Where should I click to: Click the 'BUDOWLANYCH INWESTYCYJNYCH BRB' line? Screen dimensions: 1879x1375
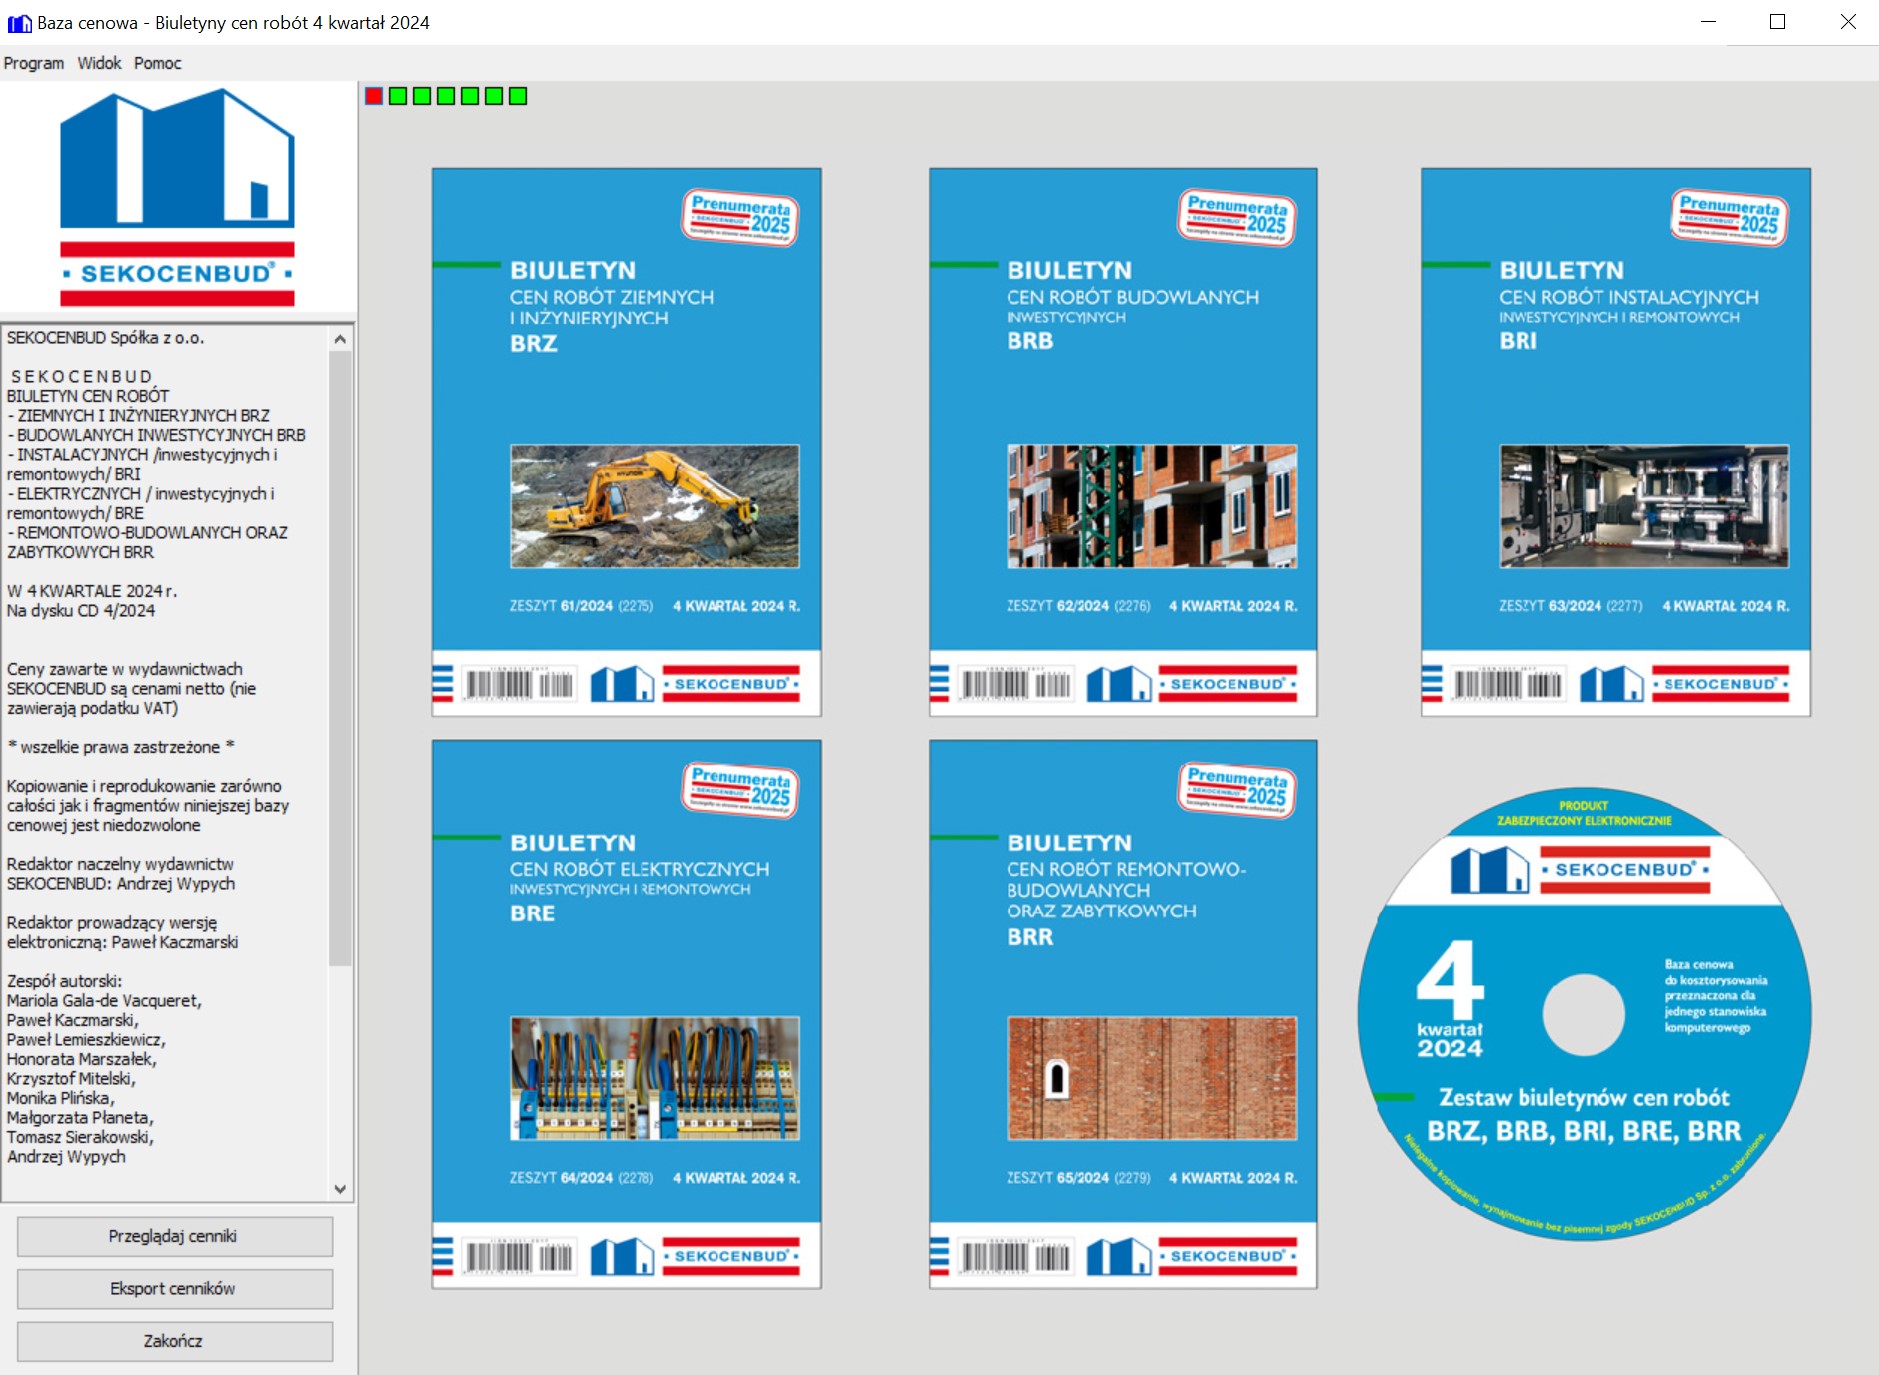point(156,435)
